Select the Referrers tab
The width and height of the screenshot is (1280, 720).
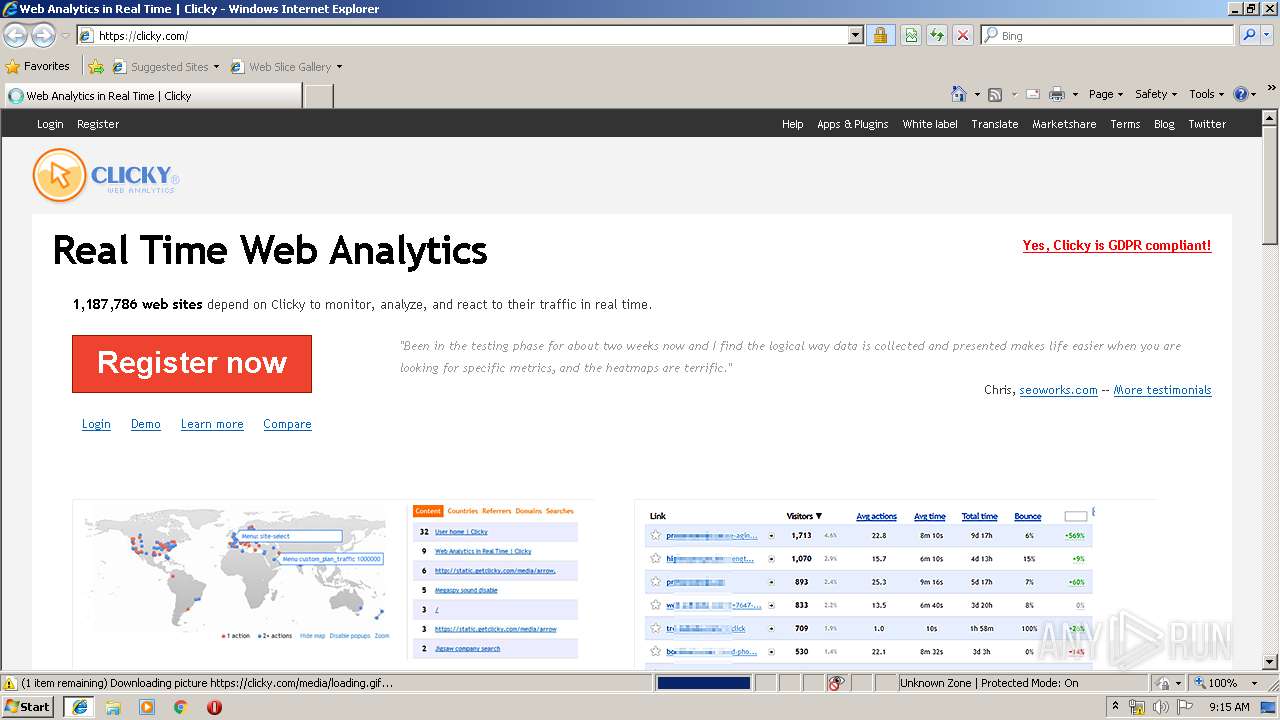click(497, 511)
